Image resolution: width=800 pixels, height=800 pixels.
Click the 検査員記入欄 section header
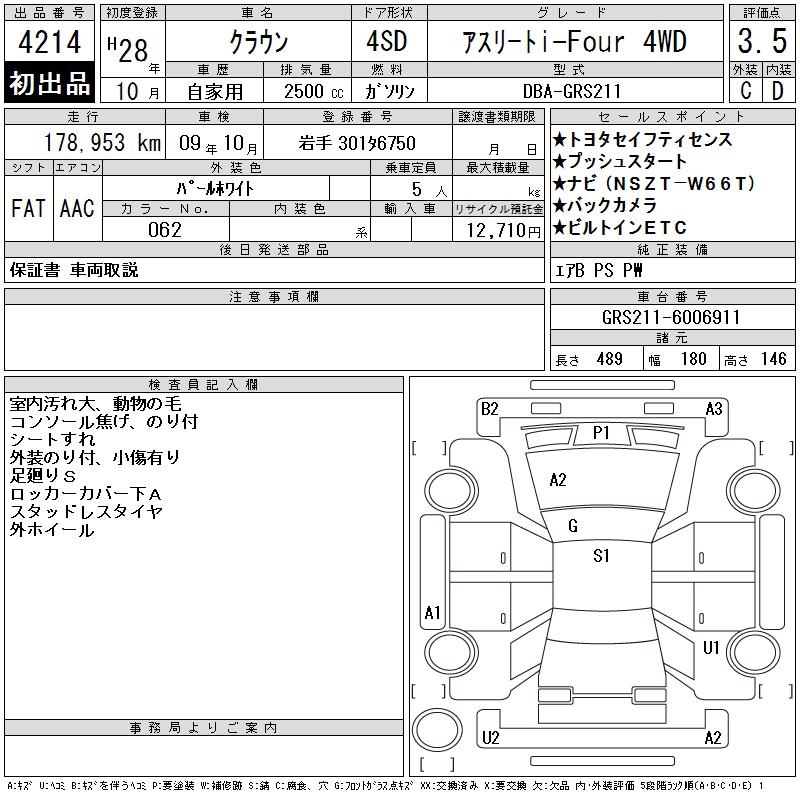204,384
